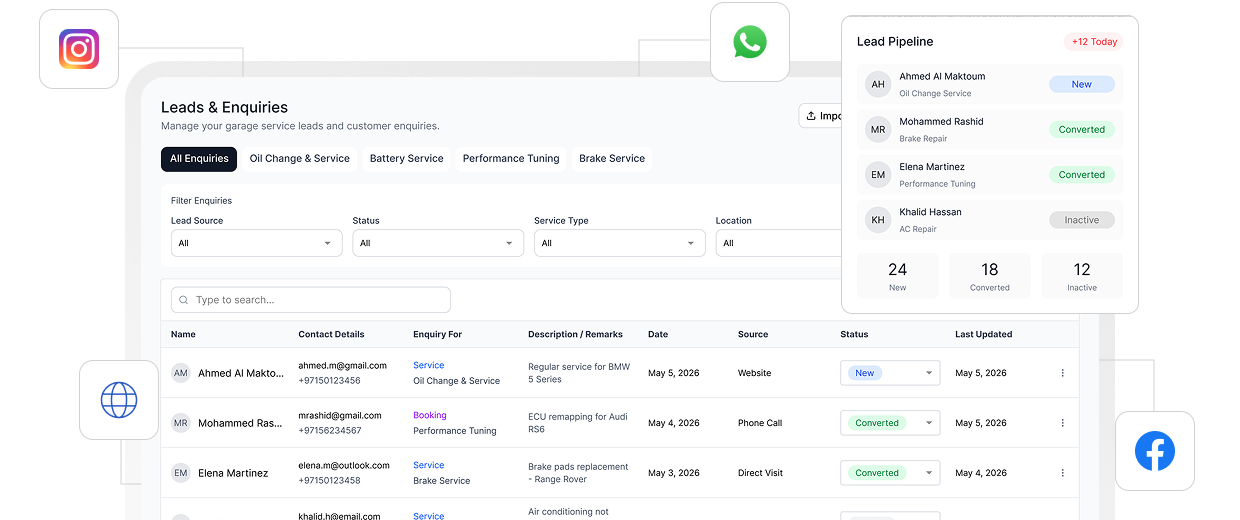Click the MR avatar in table
1240x520 pixels.
(181, 423)
